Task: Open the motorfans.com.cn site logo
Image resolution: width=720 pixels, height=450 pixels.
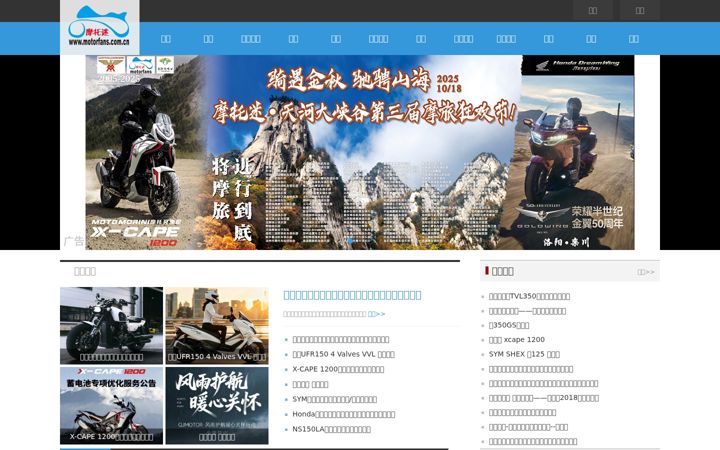Action: pos(100,27)
